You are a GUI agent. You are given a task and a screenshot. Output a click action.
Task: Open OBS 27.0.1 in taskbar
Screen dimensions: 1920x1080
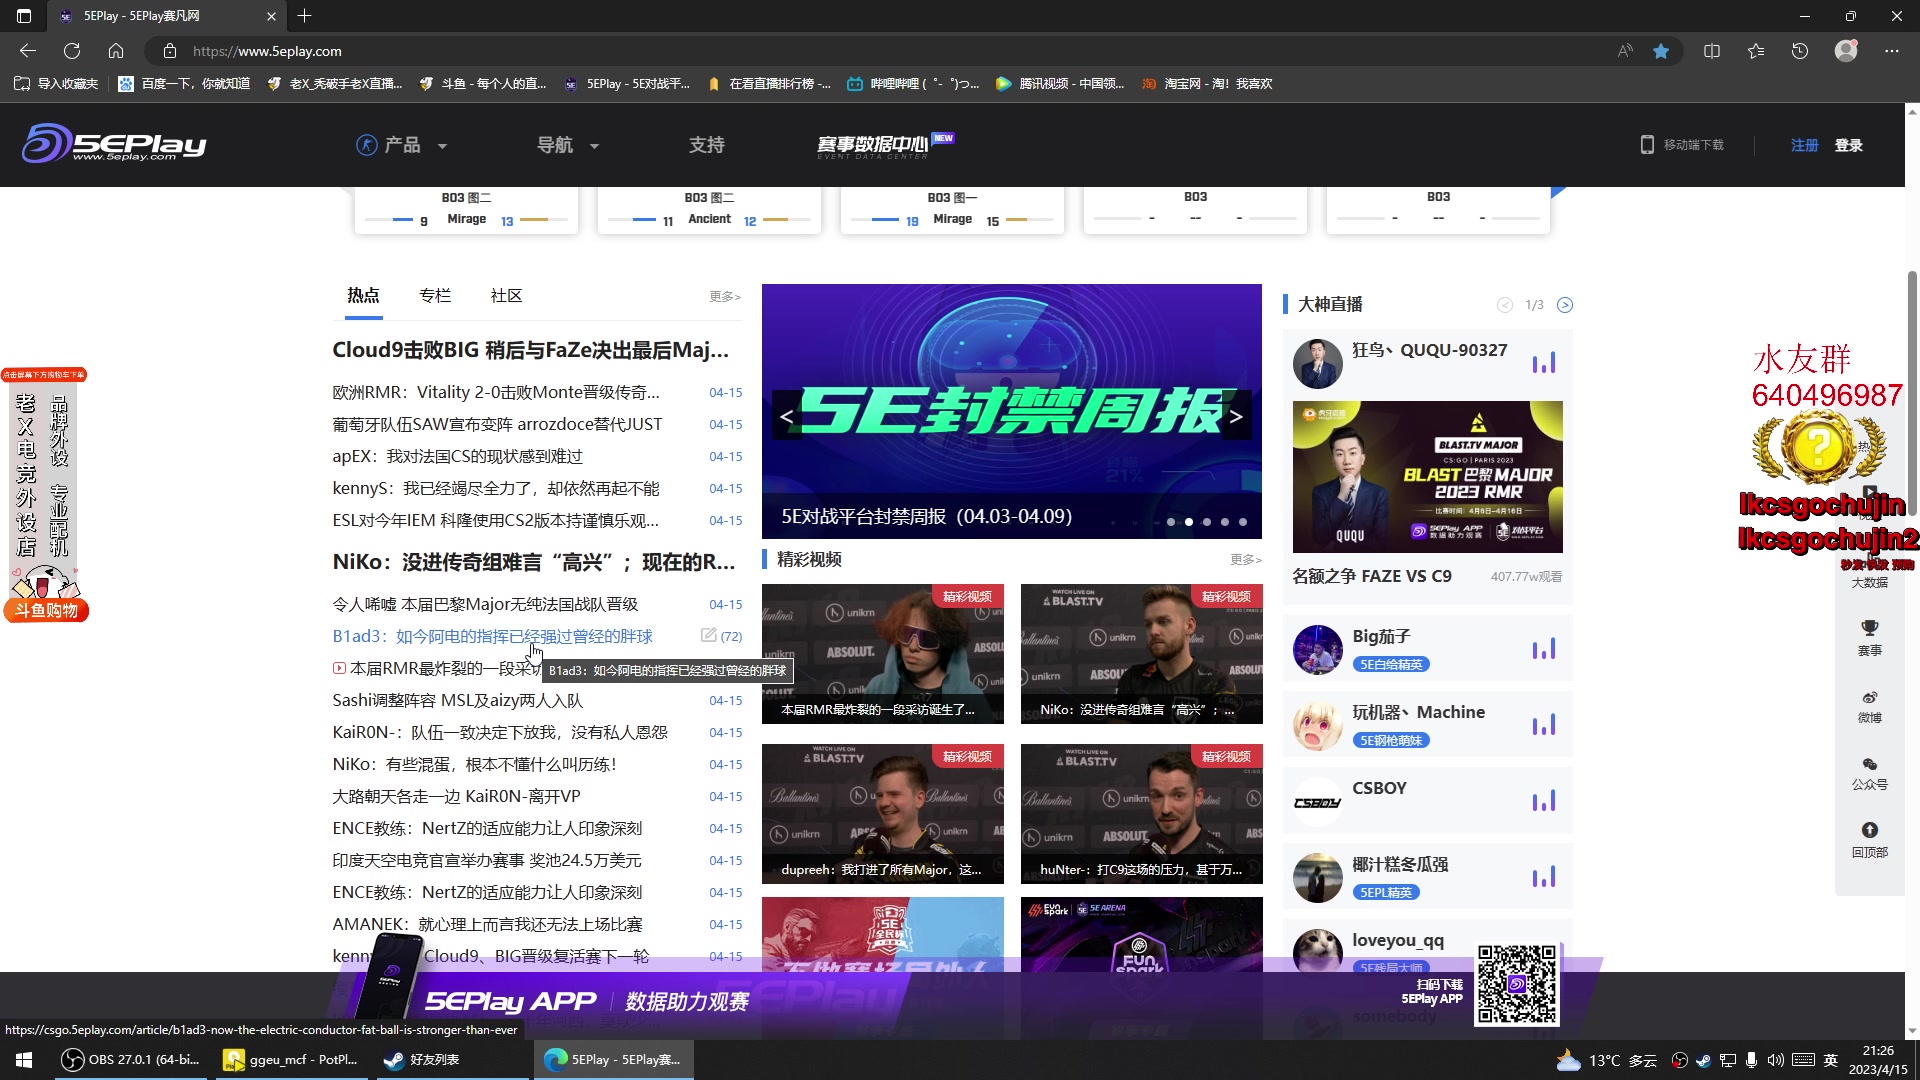131,1059
